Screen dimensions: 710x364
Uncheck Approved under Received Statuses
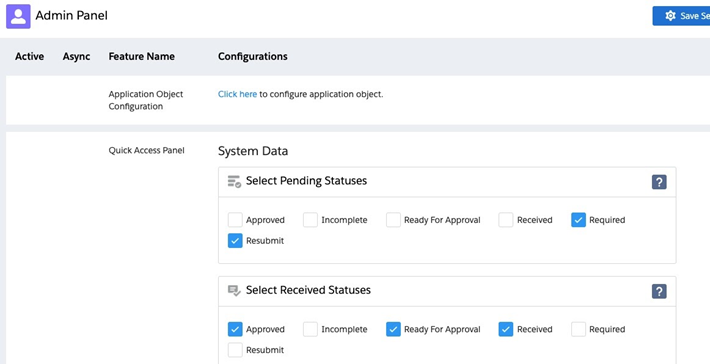[x=235, y=329]
